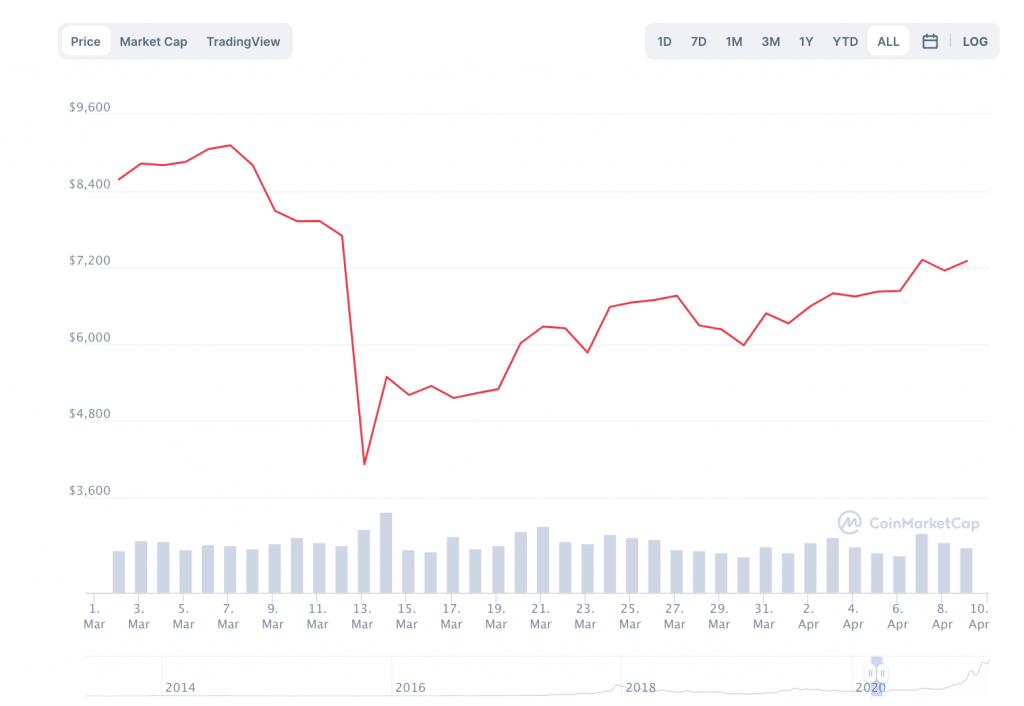
Task: Select the YTD time range
Action: coord(845,42)
